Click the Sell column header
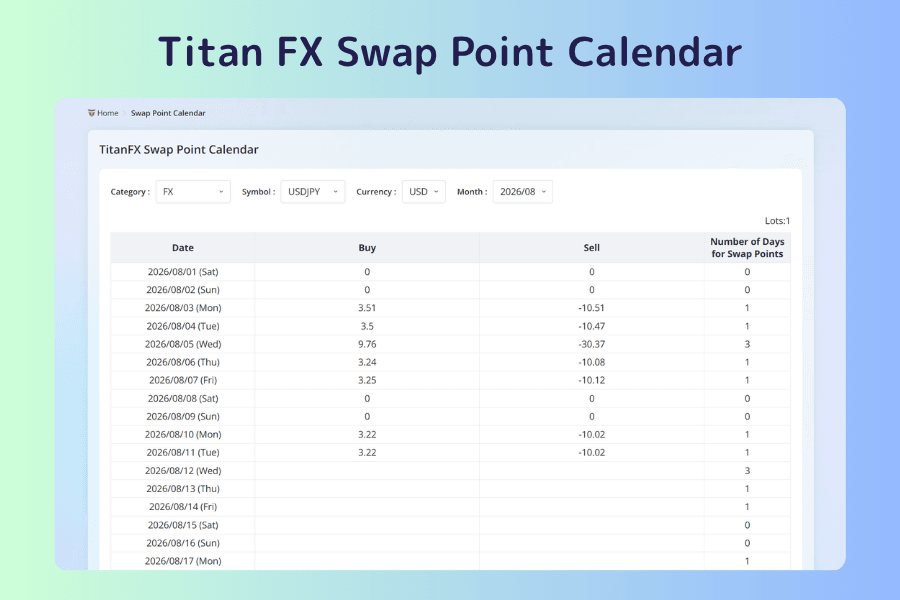This screenshot has width=900, height=600. [592, 248]
